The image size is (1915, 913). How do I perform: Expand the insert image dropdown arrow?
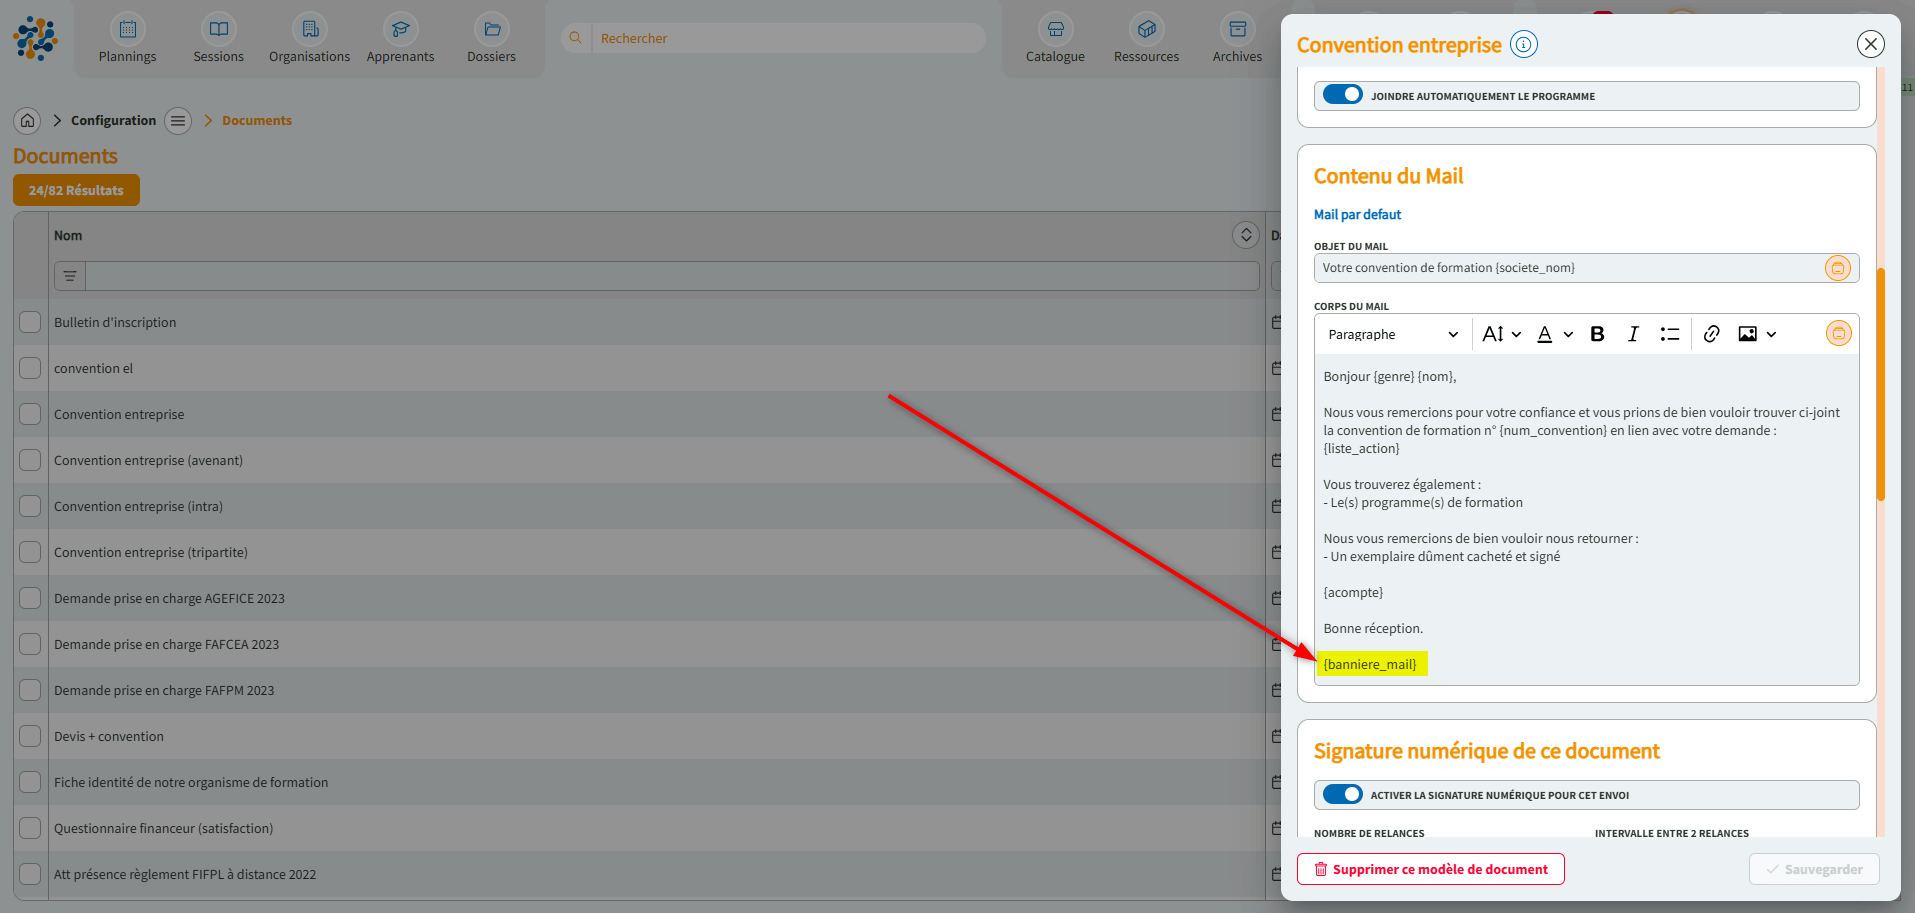pyautogui.click(x=1771, y=334)
